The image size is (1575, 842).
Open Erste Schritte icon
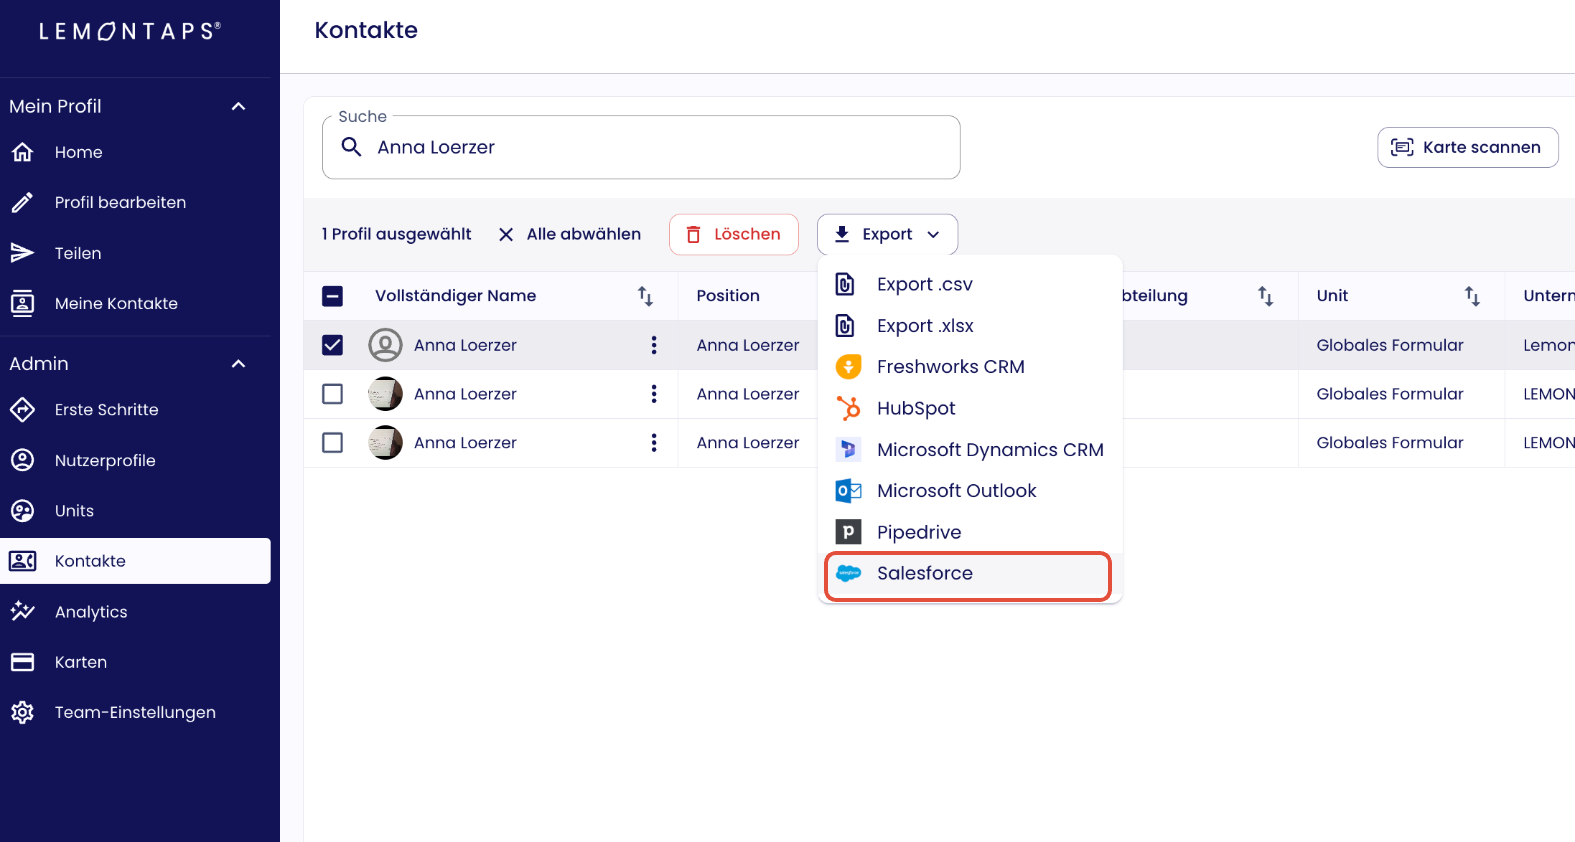tap(22, 409)
